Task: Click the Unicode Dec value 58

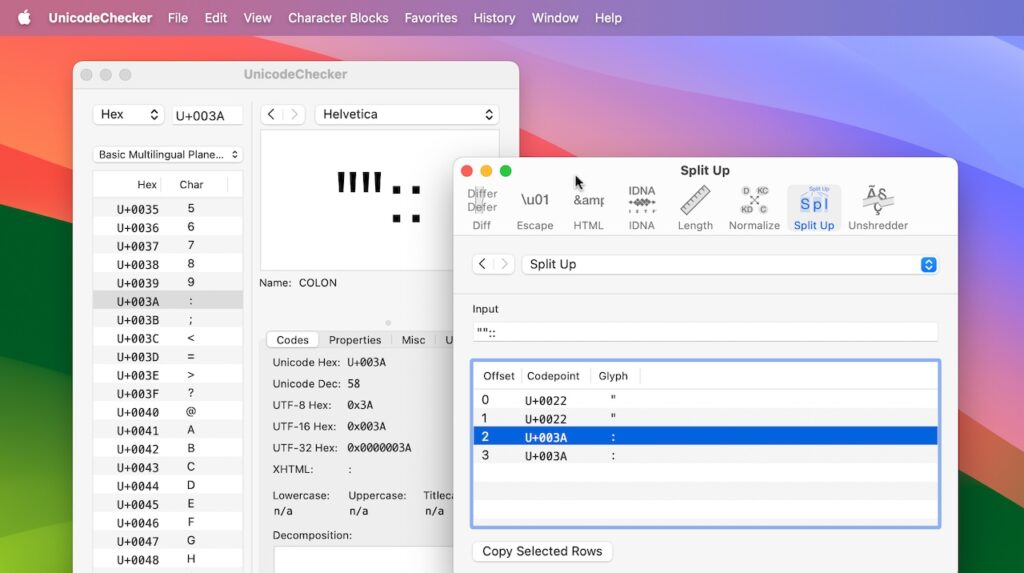Action: click(353, 384)
